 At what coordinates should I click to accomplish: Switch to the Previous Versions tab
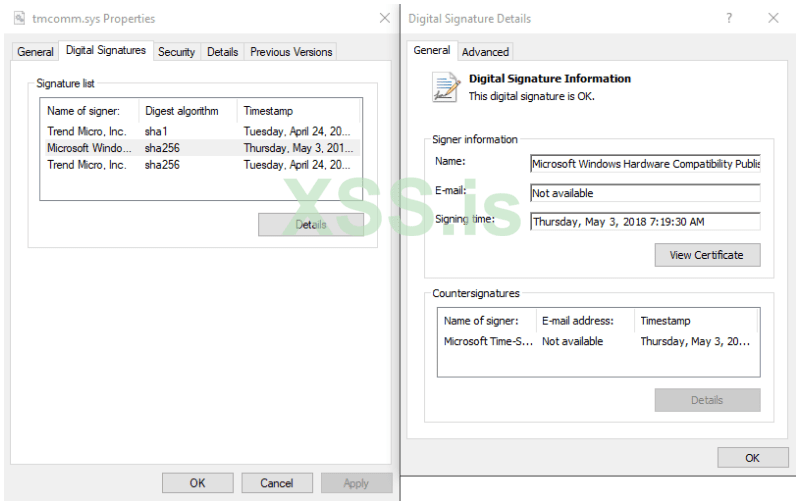[291, 52]
